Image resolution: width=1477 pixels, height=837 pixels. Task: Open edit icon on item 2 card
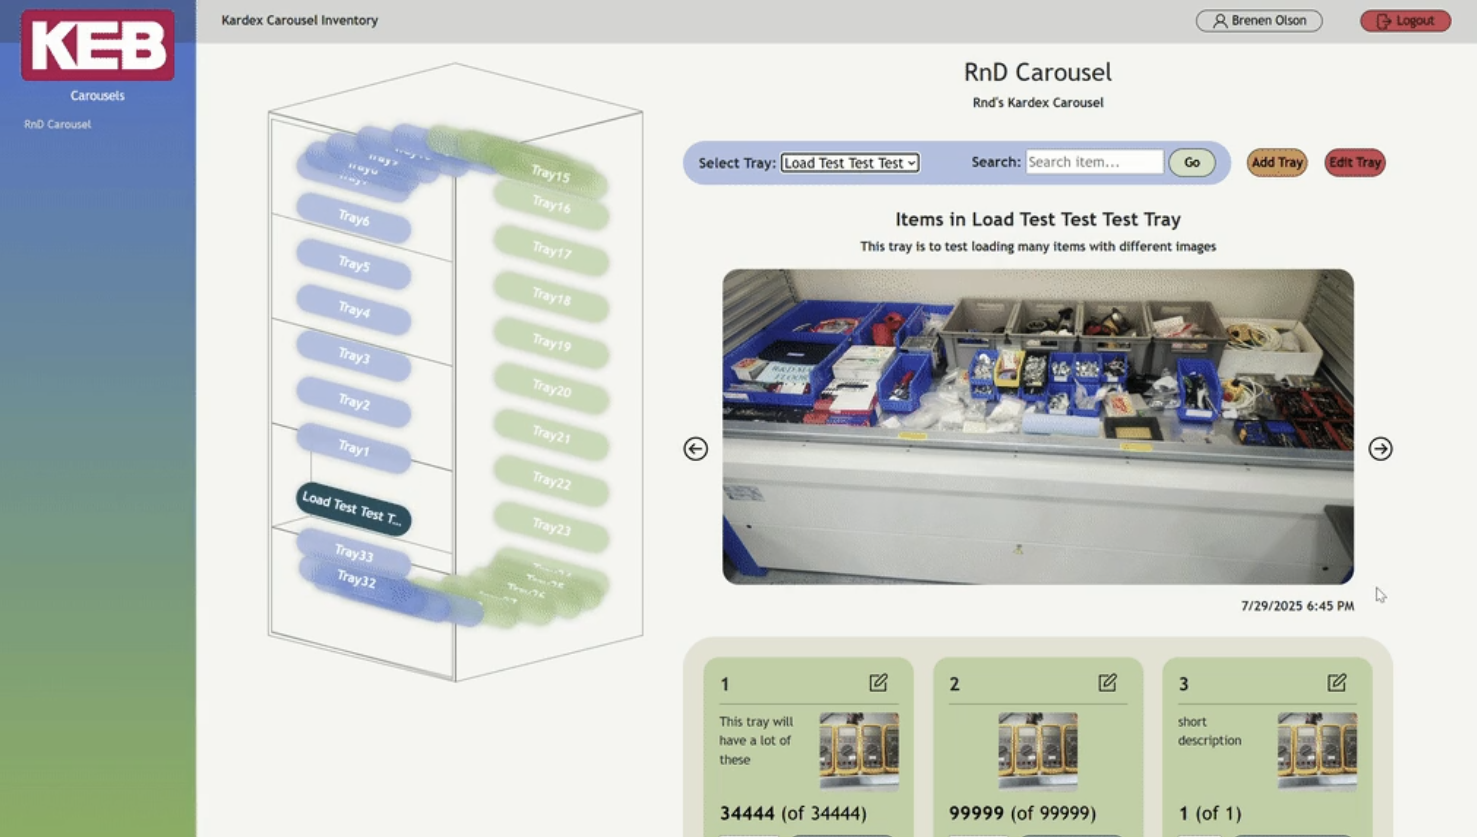tap(1107, 683)
